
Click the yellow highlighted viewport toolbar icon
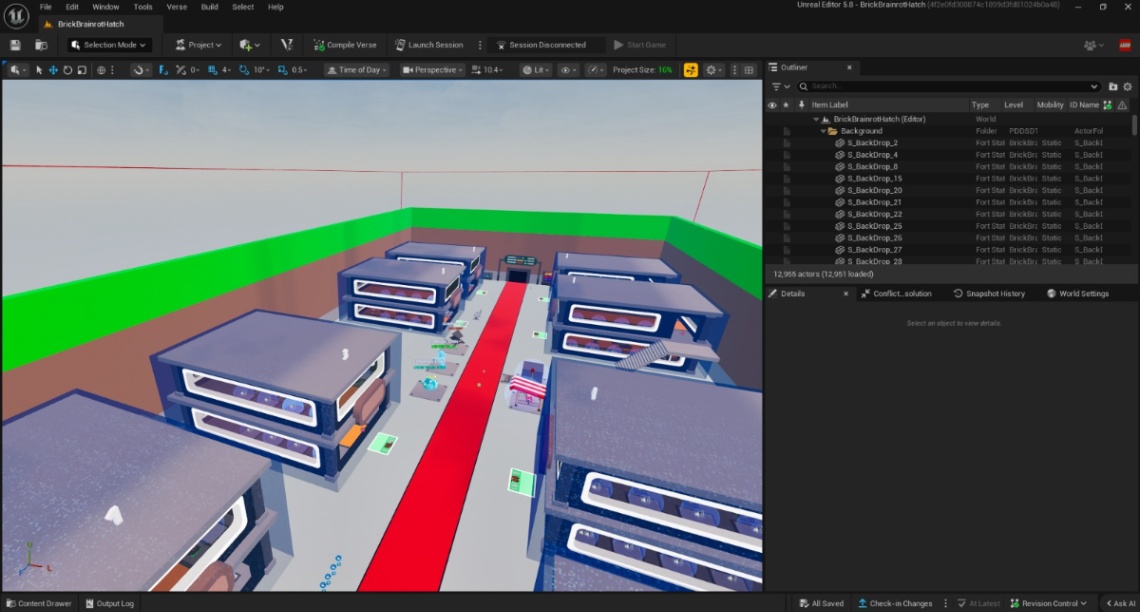[690, 70]
